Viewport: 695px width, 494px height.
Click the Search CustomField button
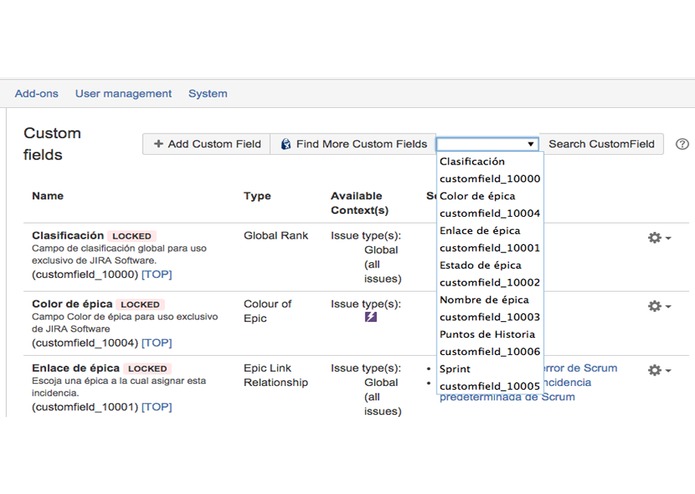coord(601,144)
